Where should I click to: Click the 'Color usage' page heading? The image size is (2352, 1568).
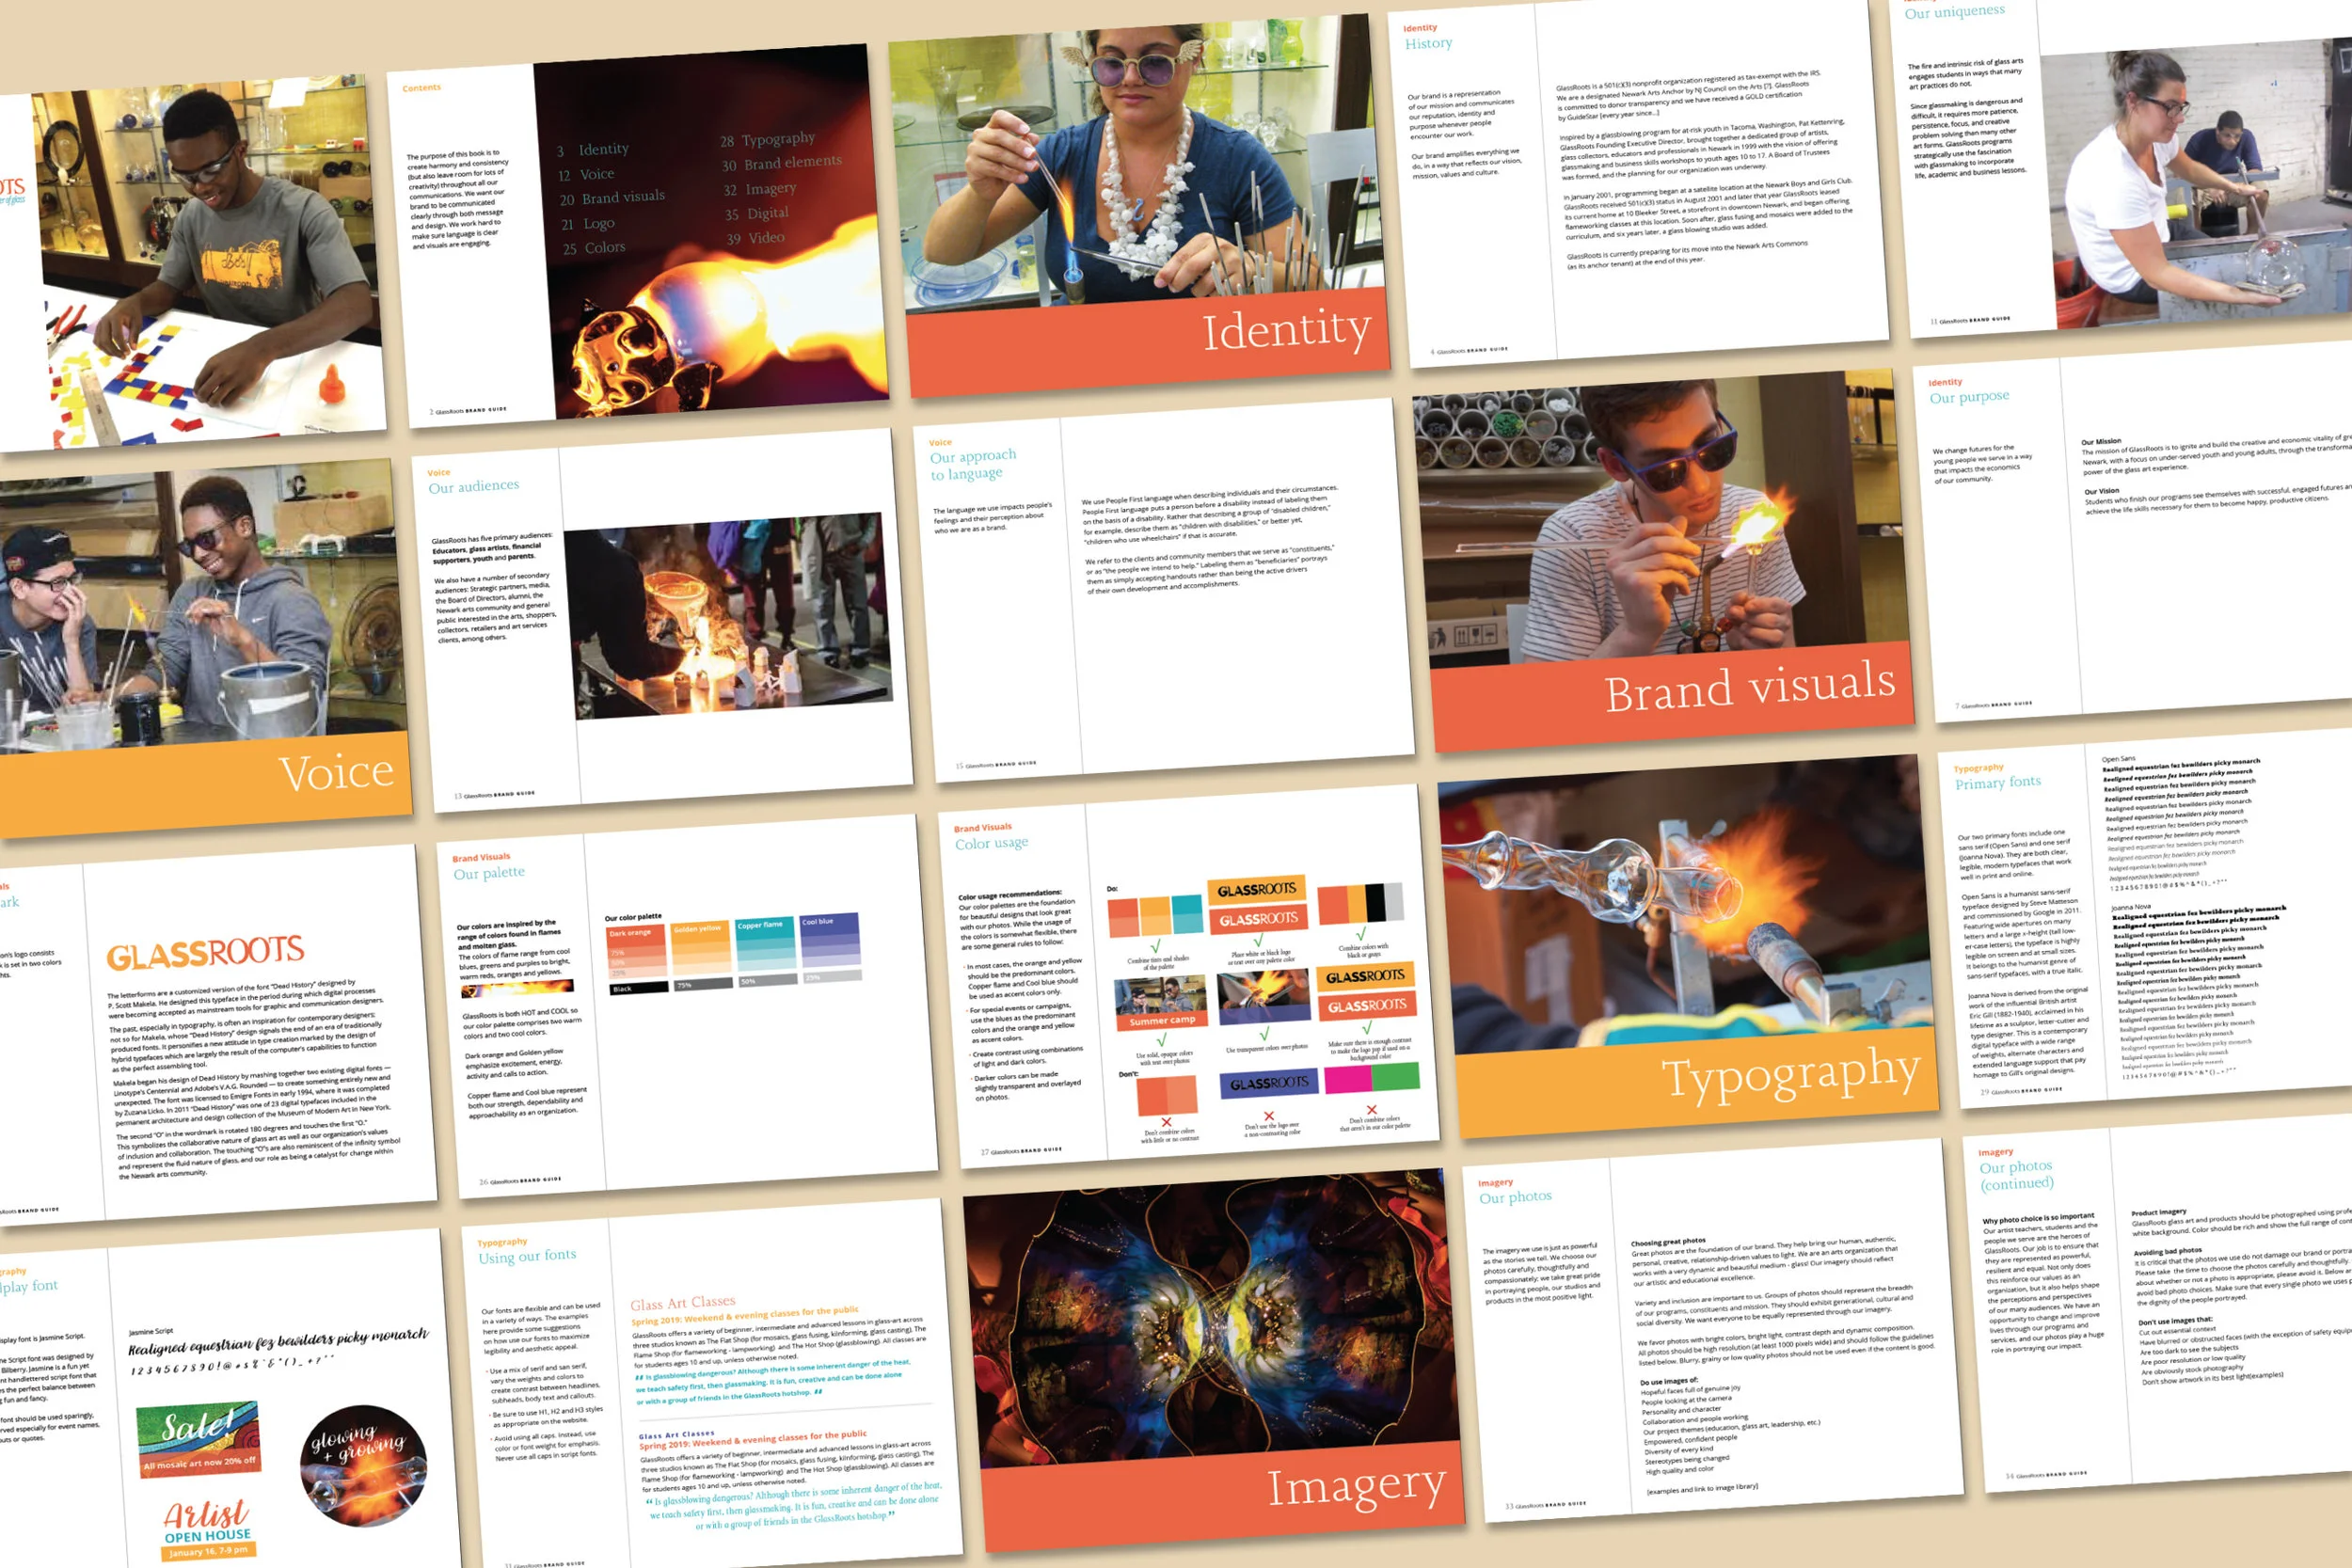[x=990, y=842]
